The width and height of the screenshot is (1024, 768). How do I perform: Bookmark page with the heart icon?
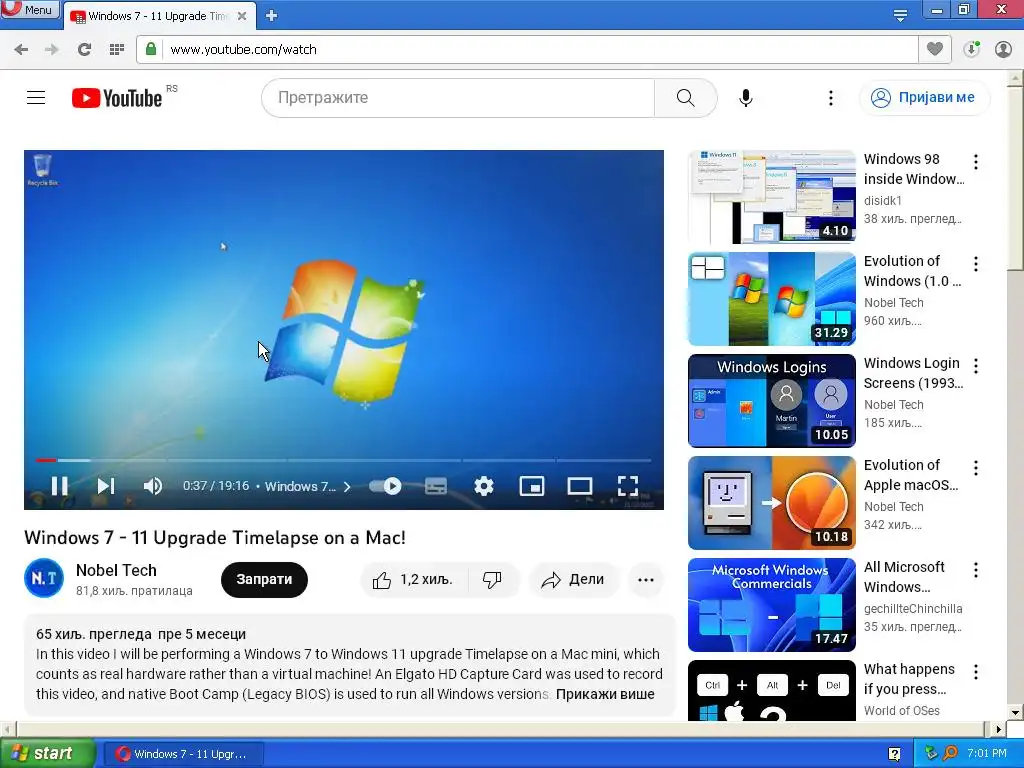[935, 49]
